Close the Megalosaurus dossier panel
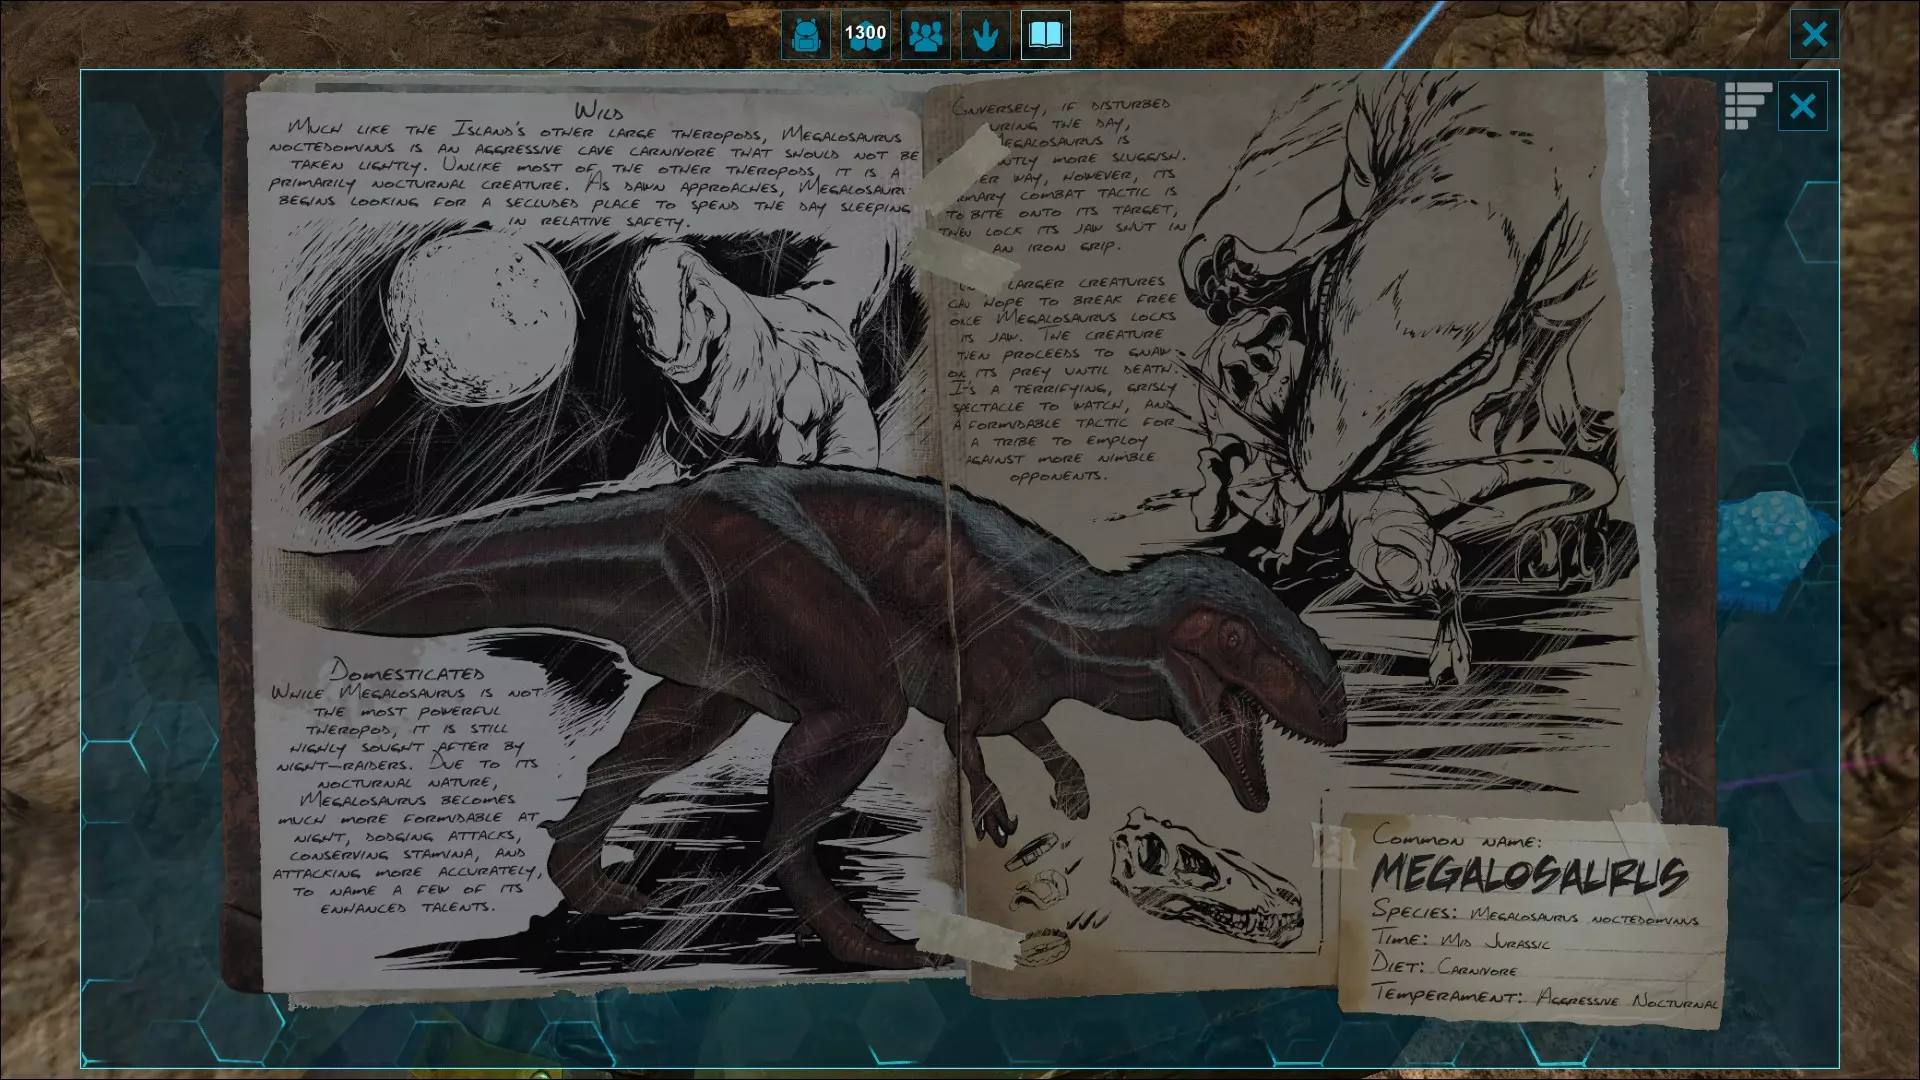1920x1080 pixels. tap(1802, 106)
